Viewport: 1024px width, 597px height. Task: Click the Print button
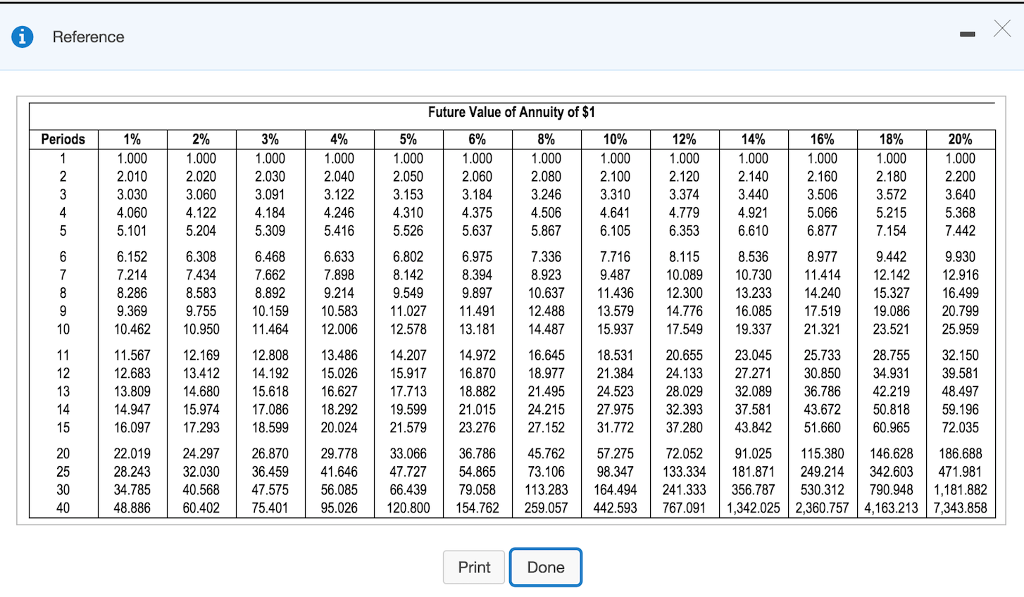tap(474, 567)
